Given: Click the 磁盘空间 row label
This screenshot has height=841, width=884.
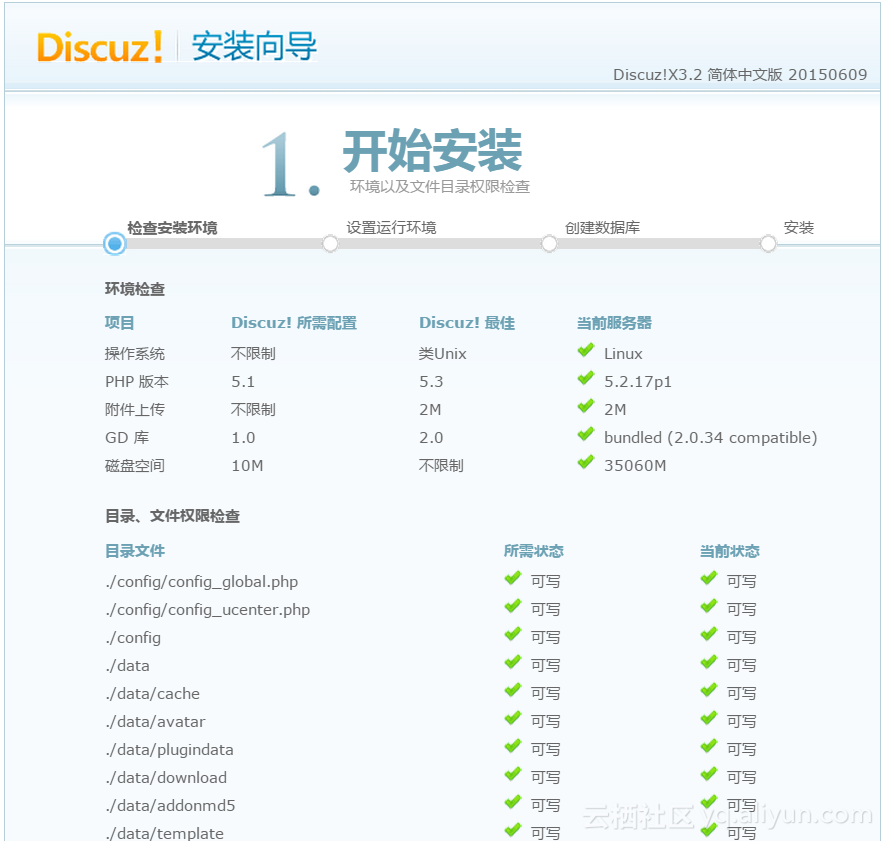Looking at the screenshot, I should coord(135,466).
